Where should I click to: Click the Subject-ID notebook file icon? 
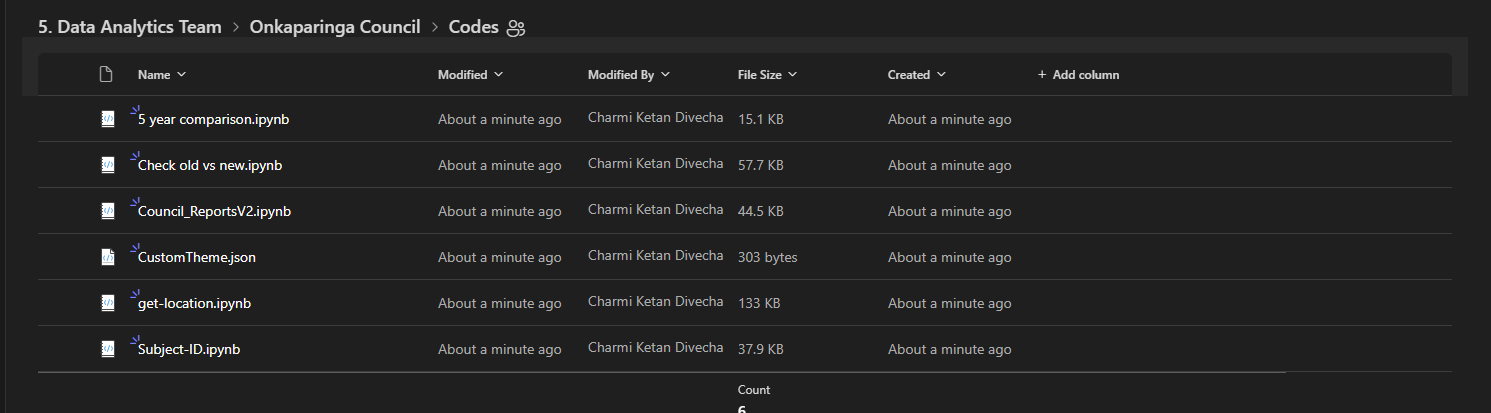tap(107, 349)
